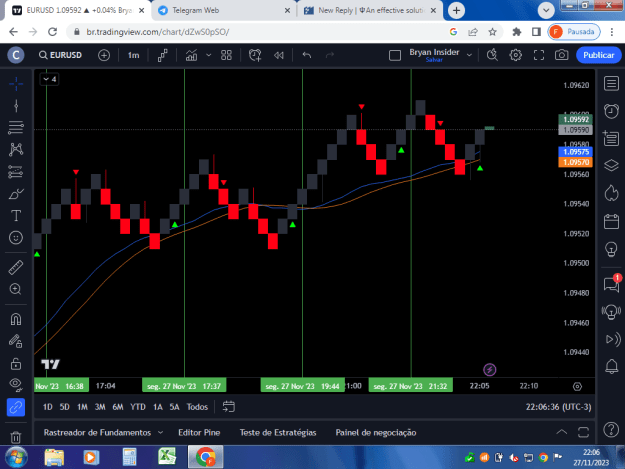Viewport: 625px width, 469px height.
Task: Select the Text annotation tool
Action: click(x=16, y=216)
